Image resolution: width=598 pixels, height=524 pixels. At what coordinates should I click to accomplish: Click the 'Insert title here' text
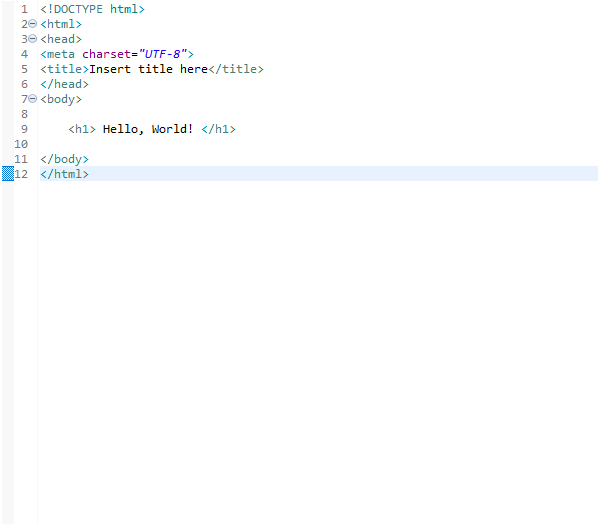(x=148, y=69)
